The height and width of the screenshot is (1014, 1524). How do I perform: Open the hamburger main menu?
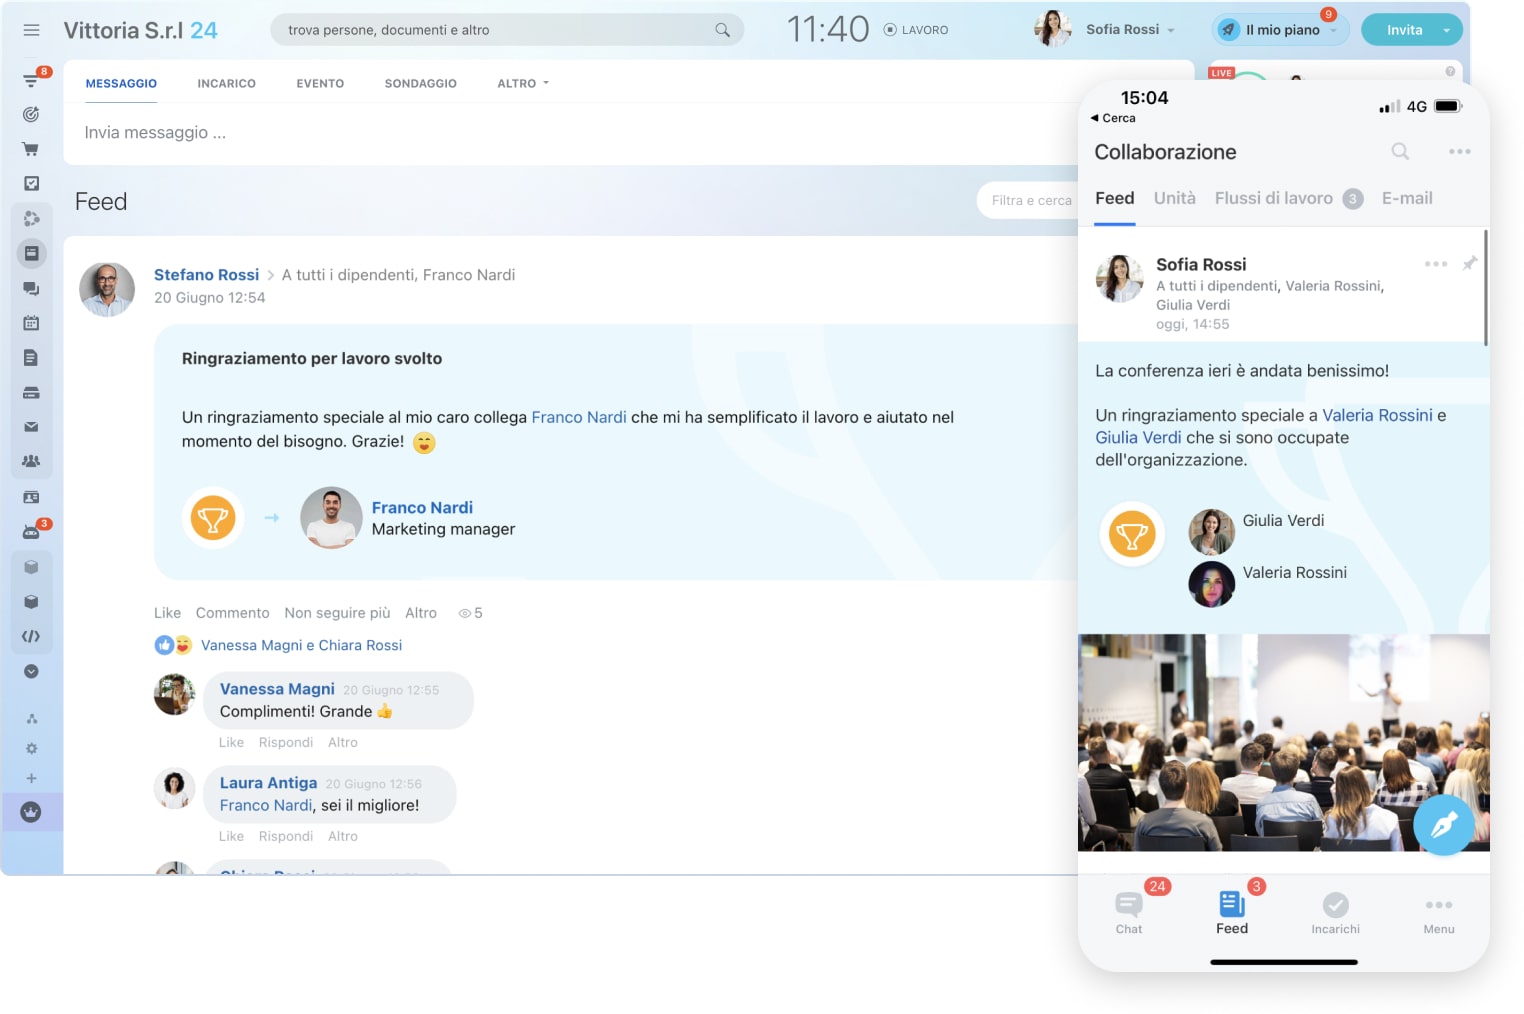[x=31, y=30]
